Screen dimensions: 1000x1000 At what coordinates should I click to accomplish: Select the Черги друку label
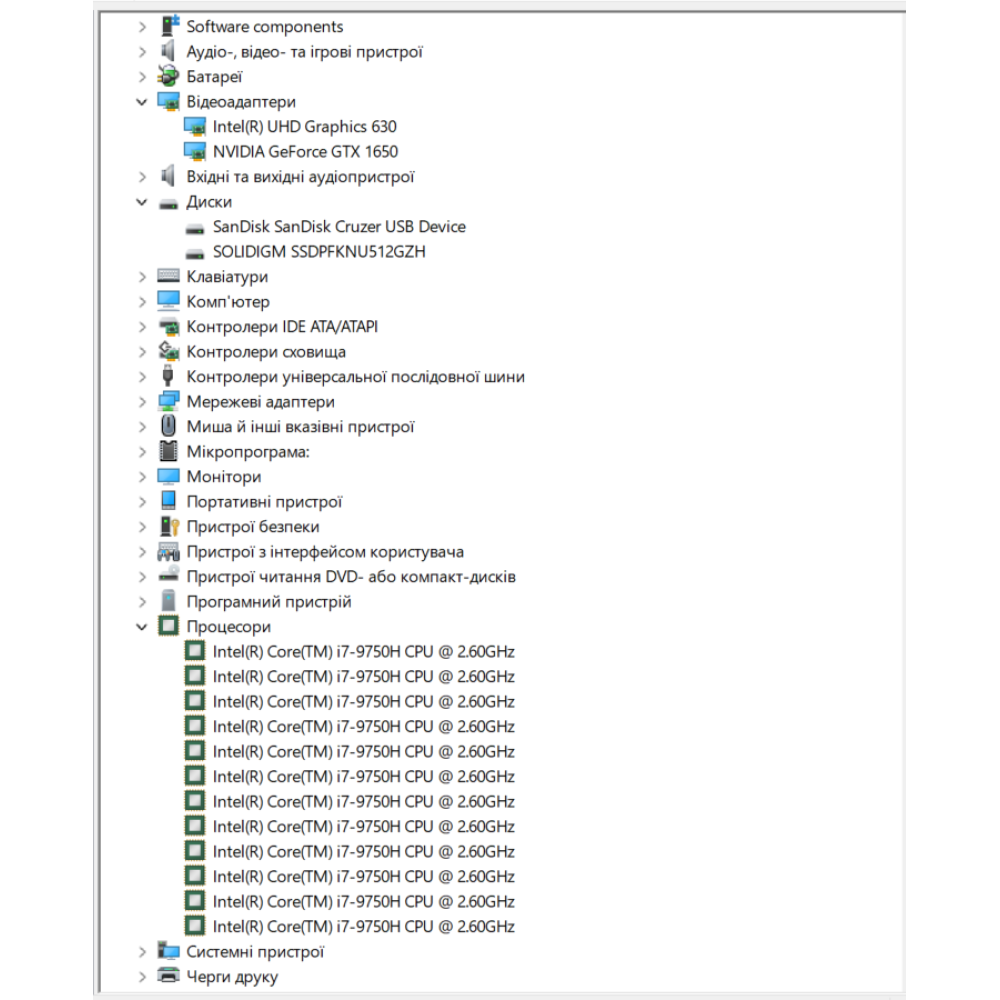(232, 976)
